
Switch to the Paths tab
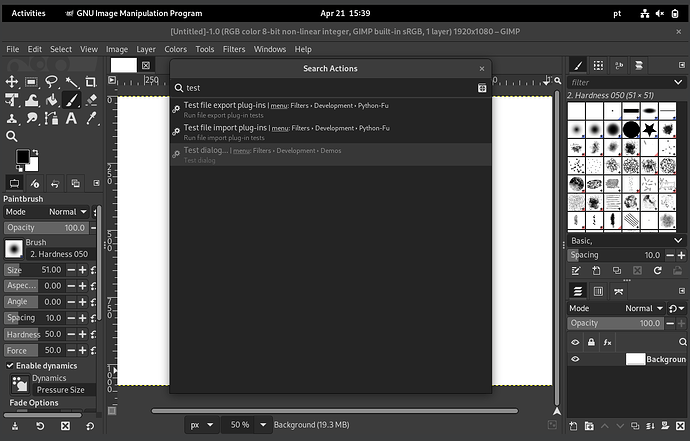coord(619,291)
